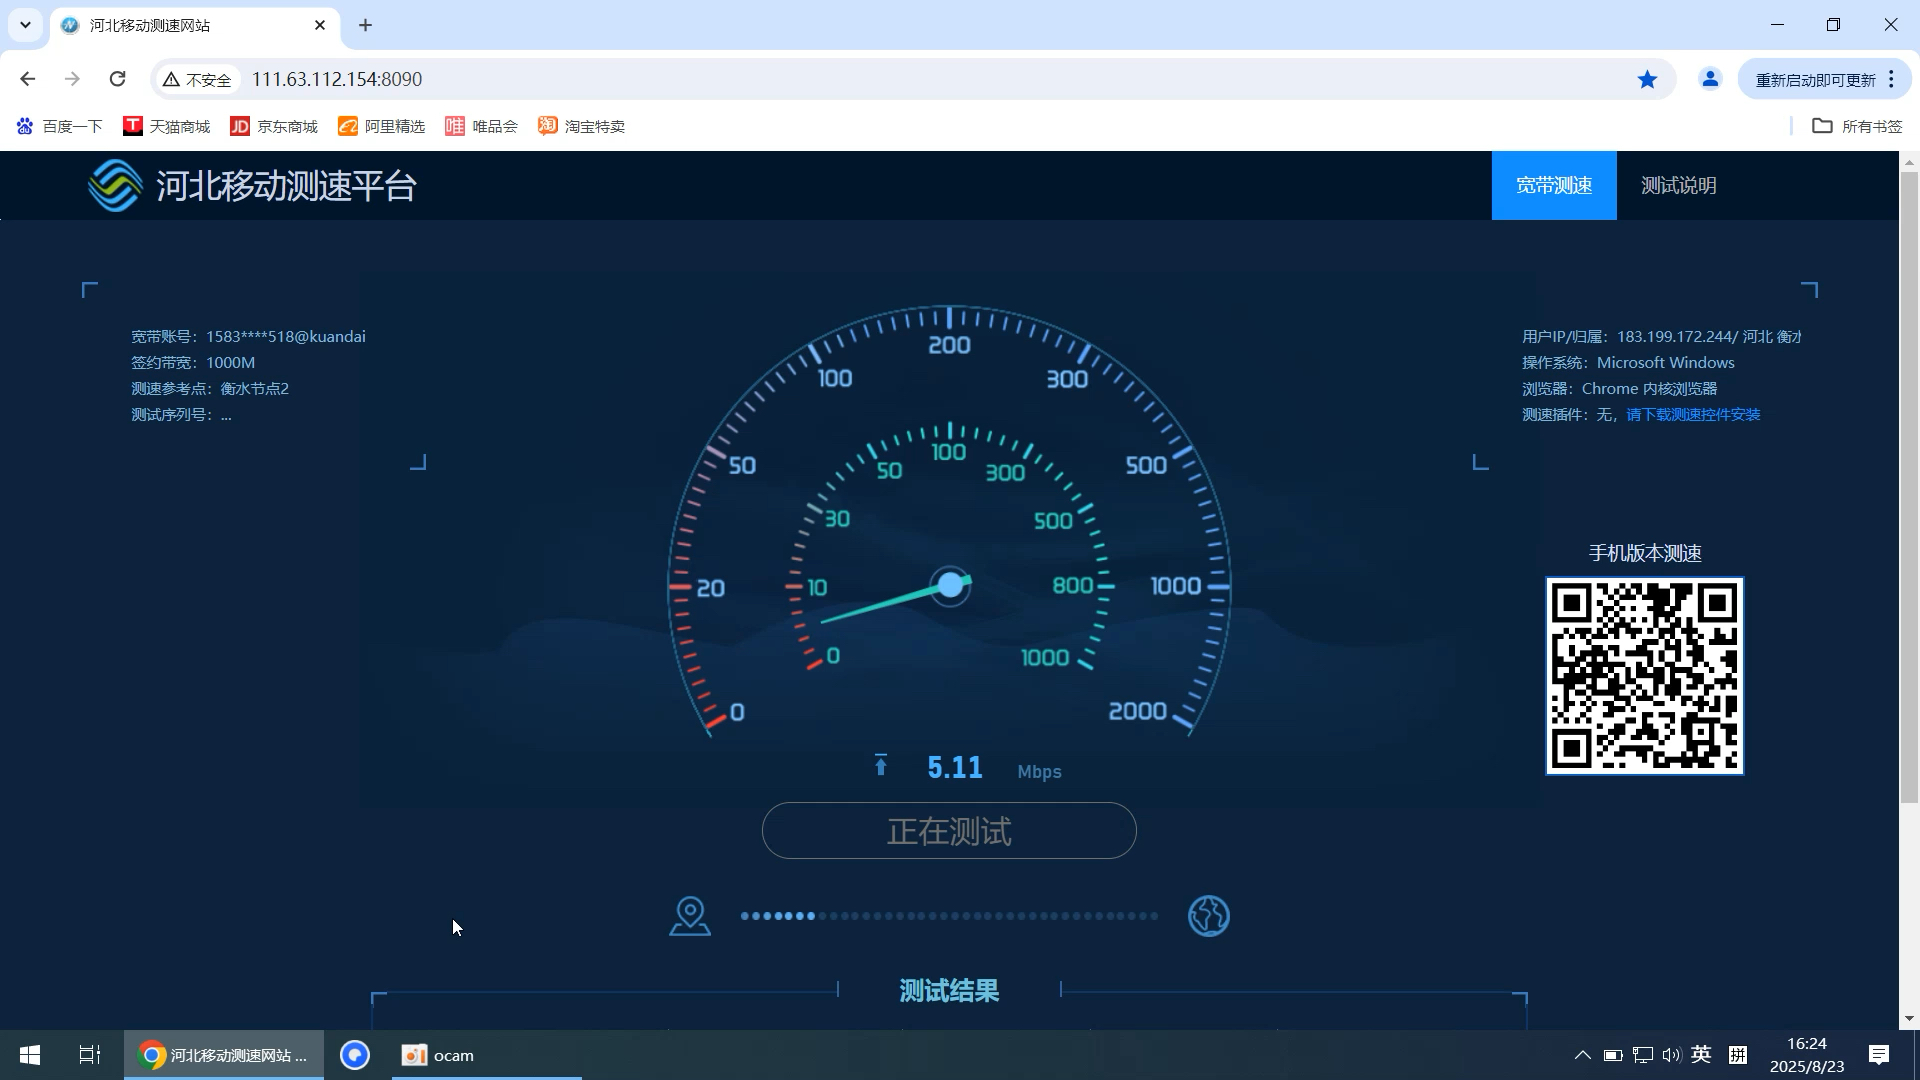Show hidden system tray icons
Viewport: 1920px width, 1080px height.
(1582, 1055)
